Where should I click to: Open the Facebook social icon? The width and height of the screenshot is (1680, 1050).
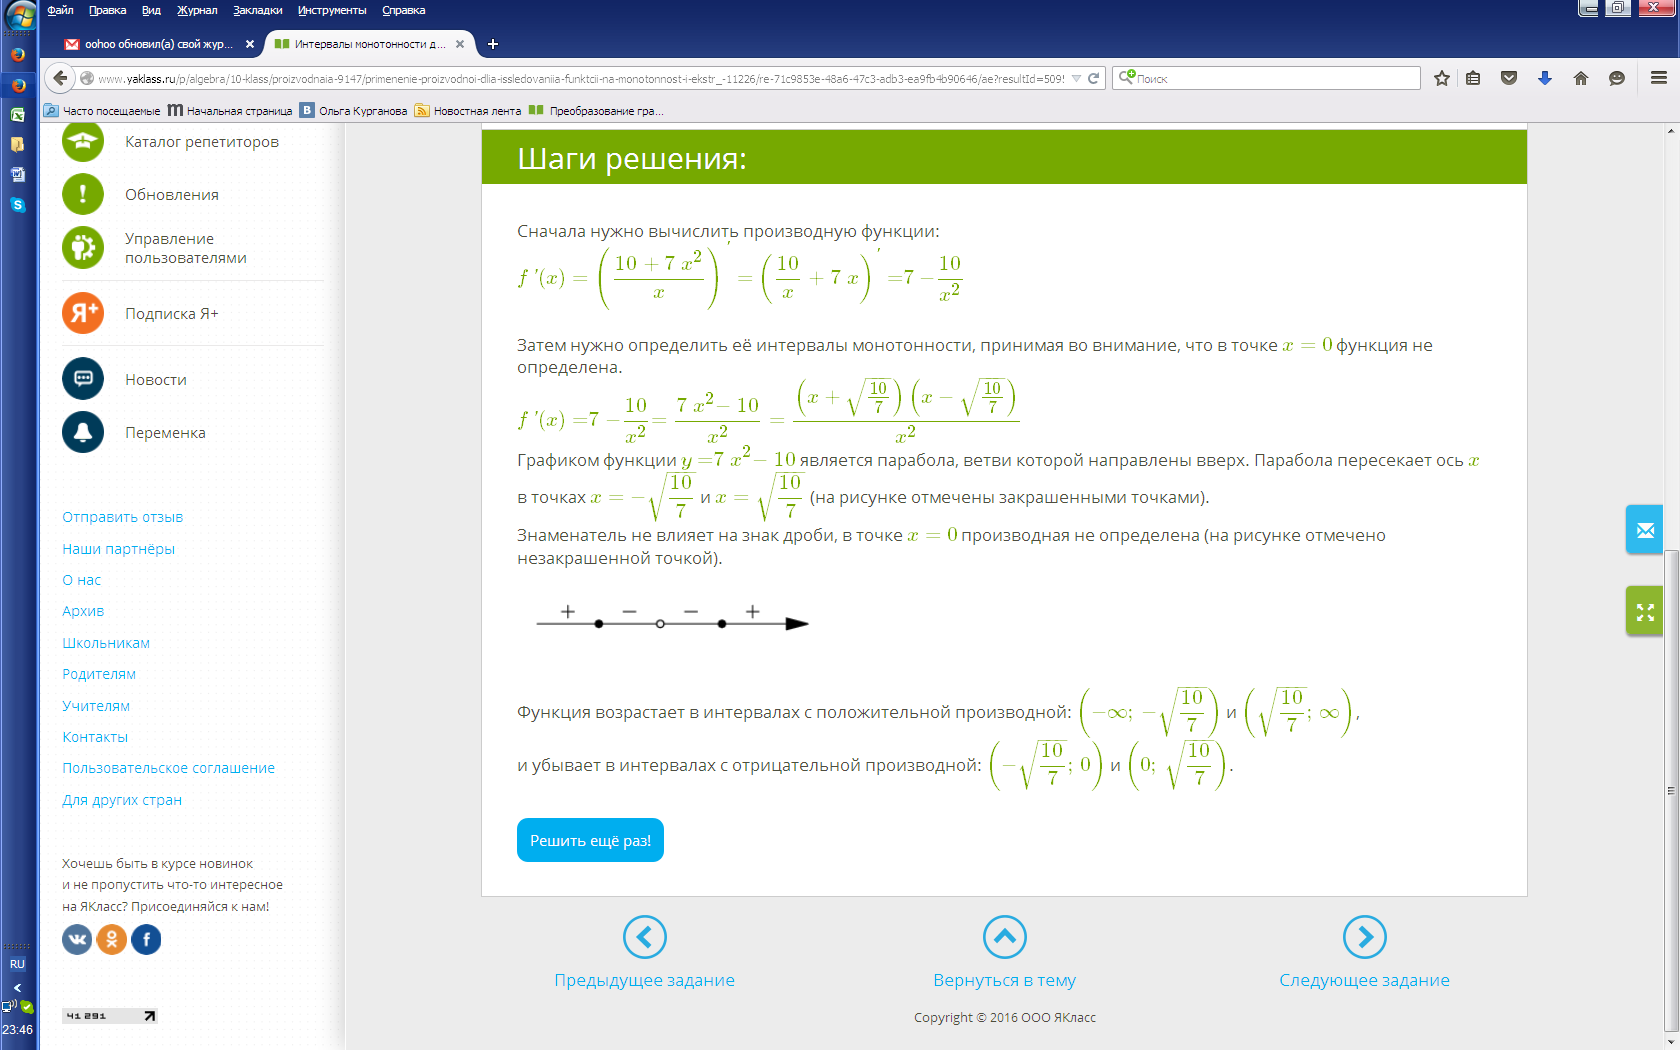(146, 939)
